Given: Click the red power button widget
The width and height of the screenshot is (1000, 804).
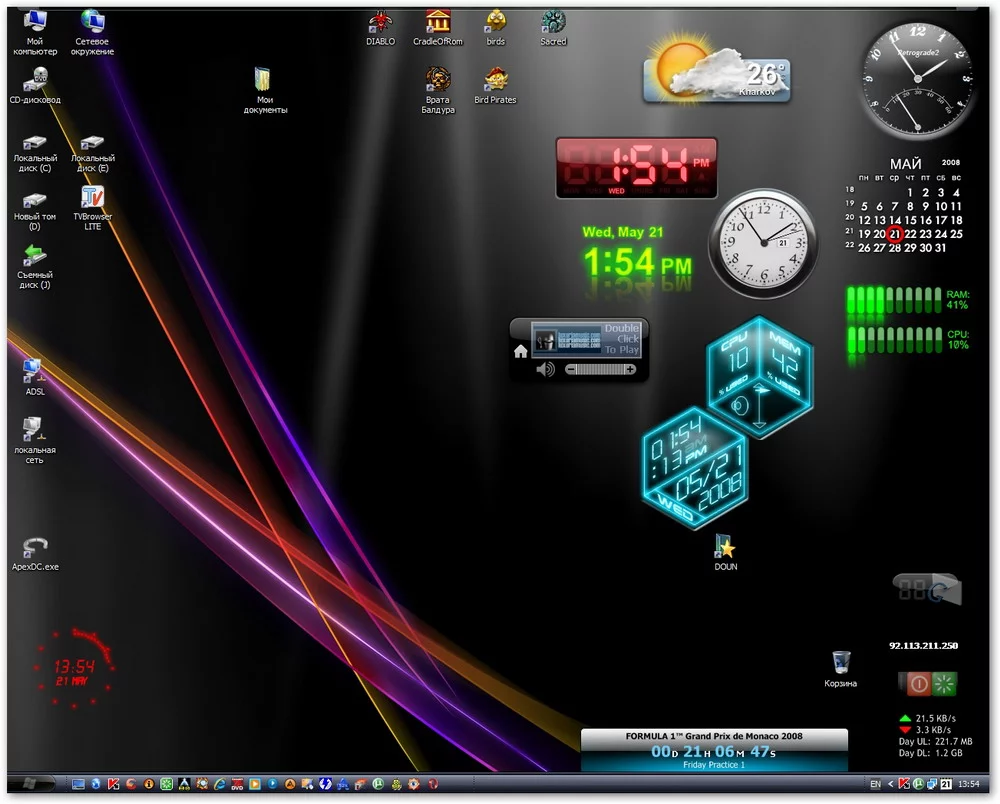Looking at the screenshot, I should [917, 684].
